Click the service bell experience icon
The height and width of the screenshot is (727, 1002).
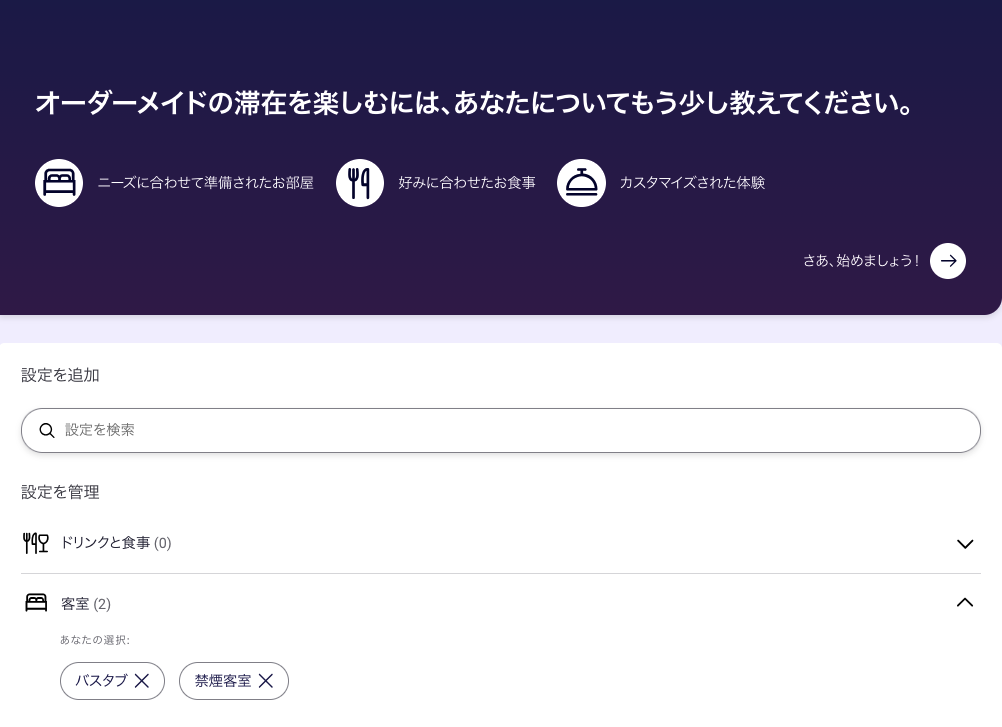581,183
